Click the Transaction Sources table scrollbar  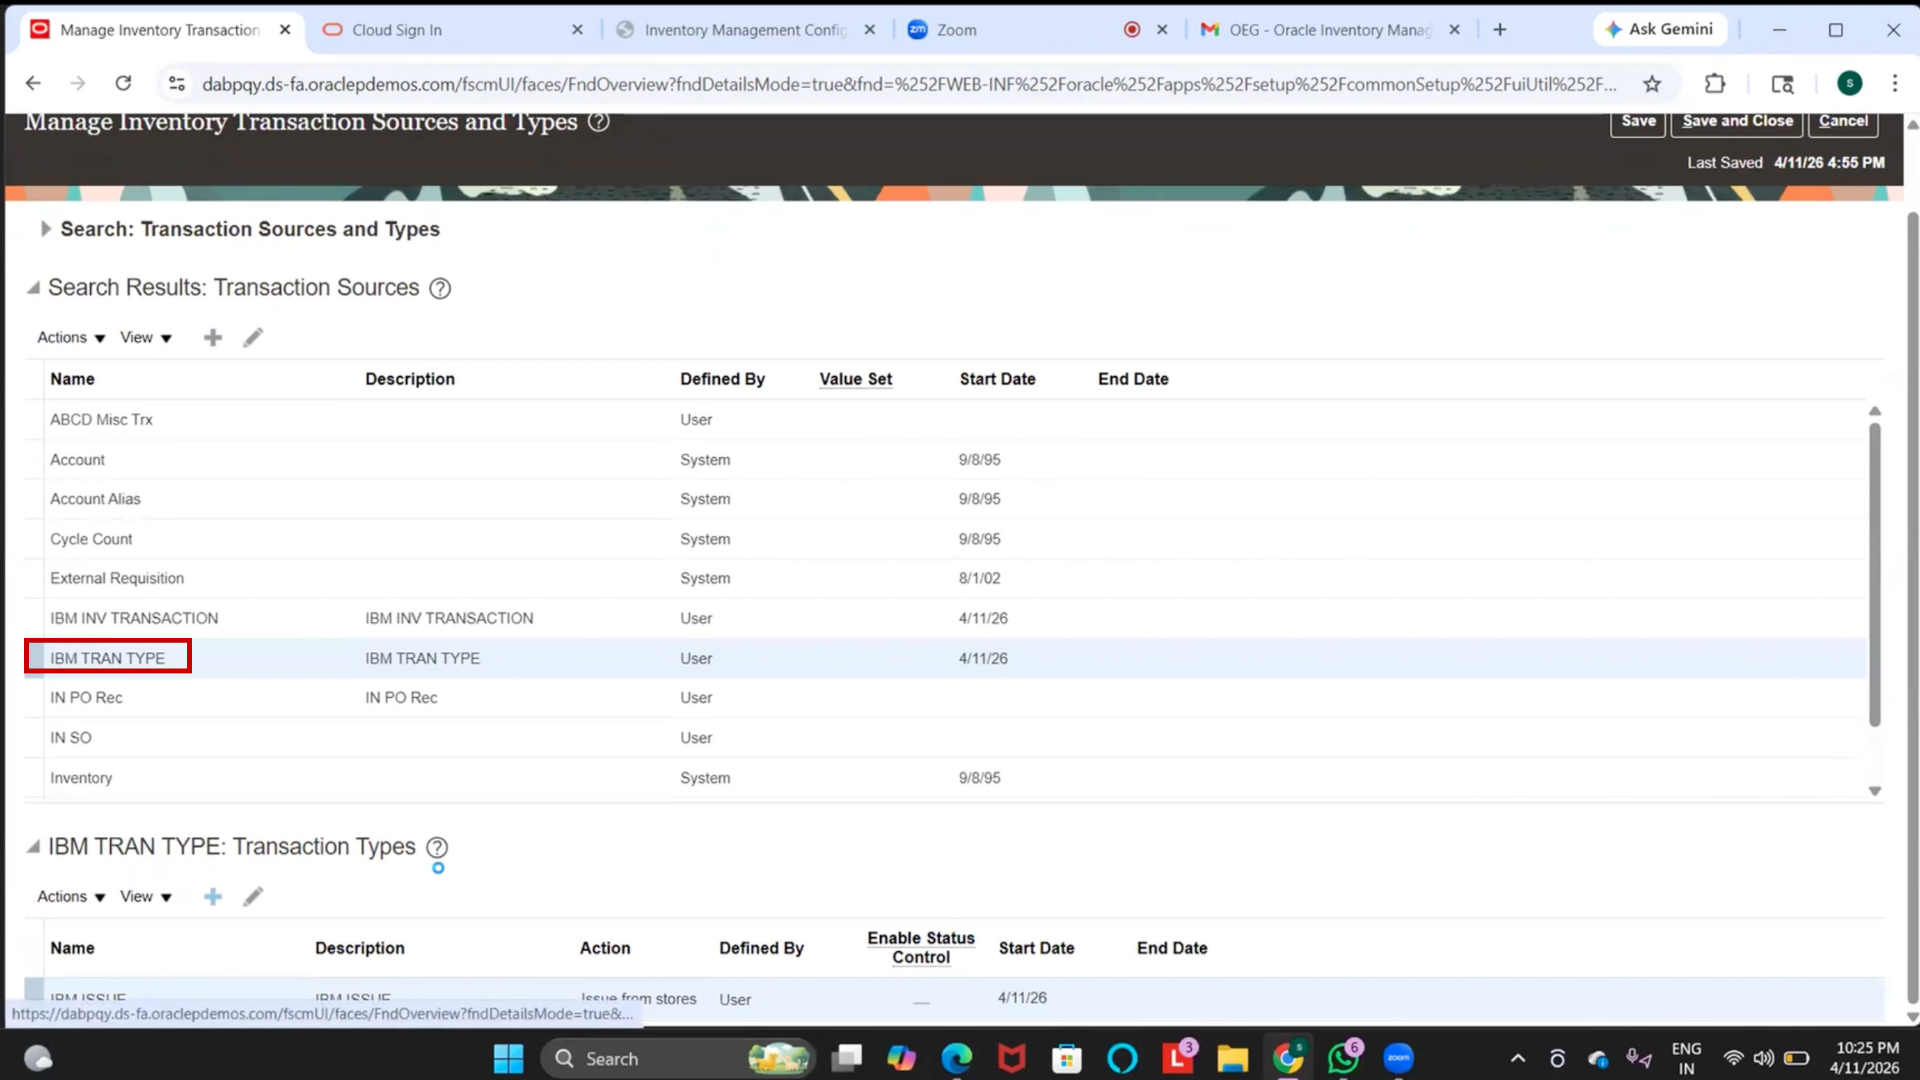coord(1874,574)
